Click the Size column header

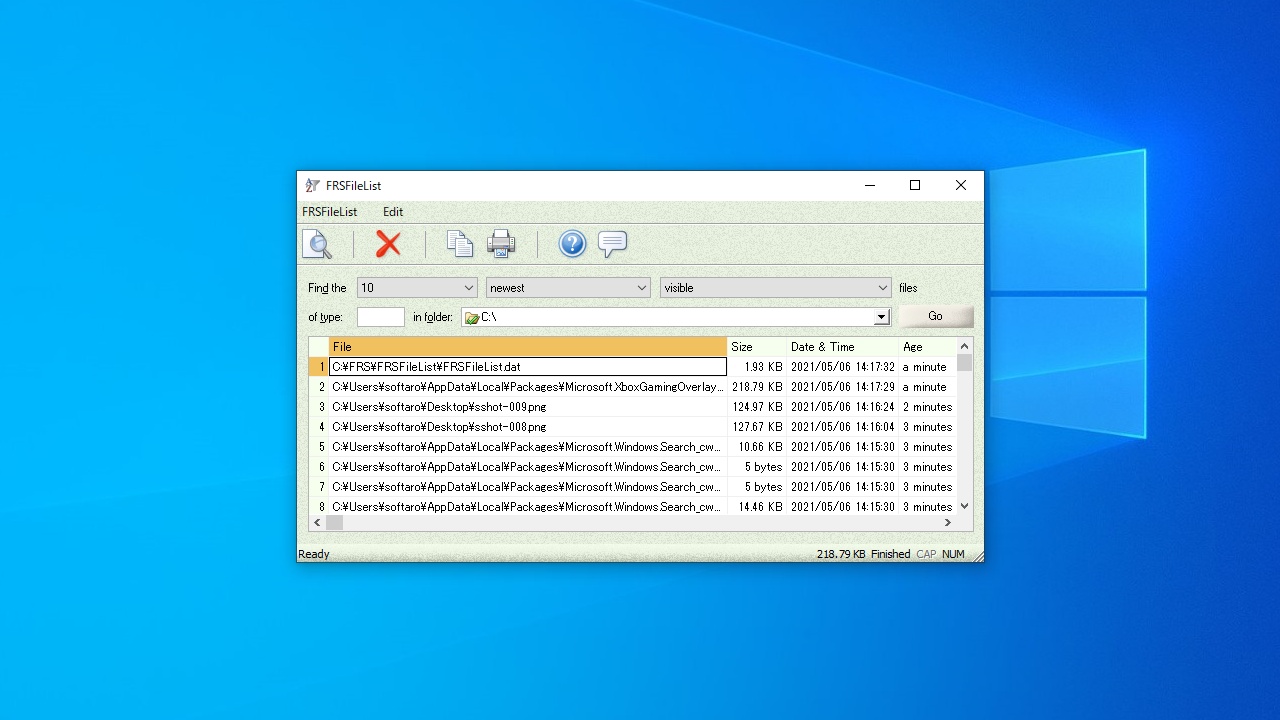[x=757, y=347]
